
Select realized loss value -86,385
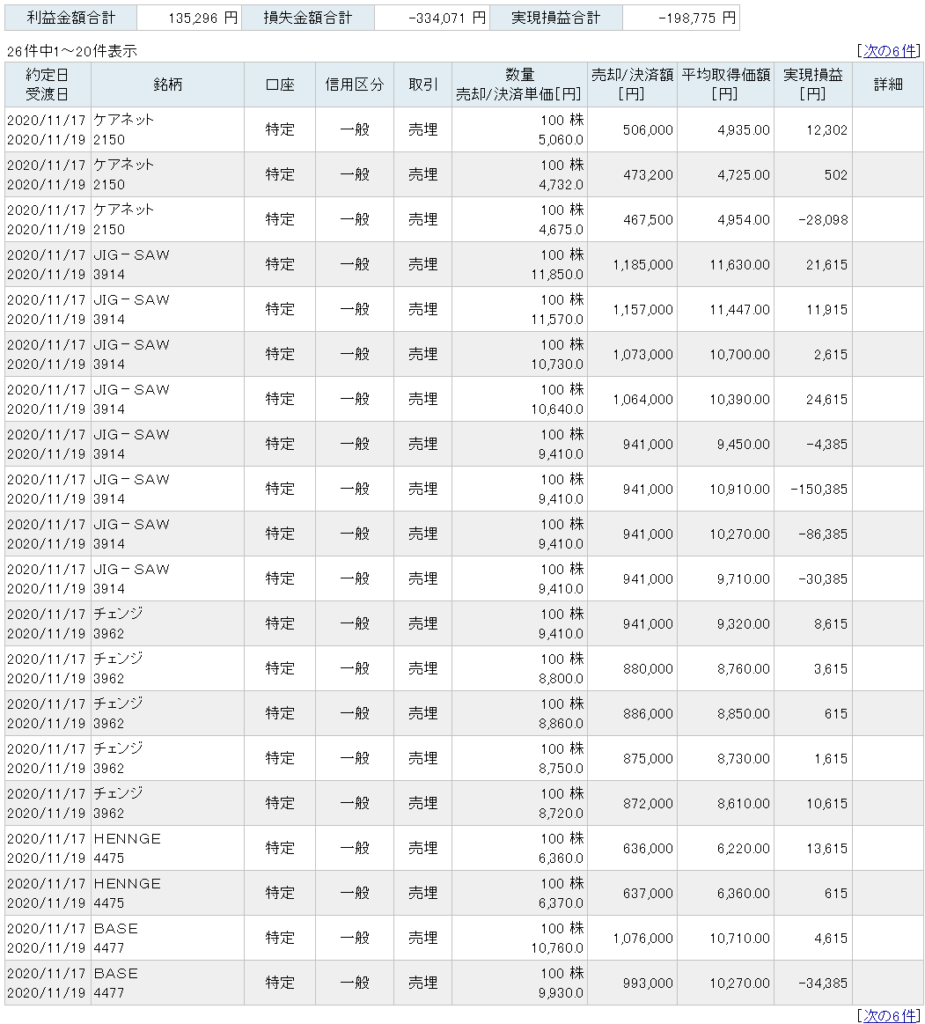pos(822,534)
